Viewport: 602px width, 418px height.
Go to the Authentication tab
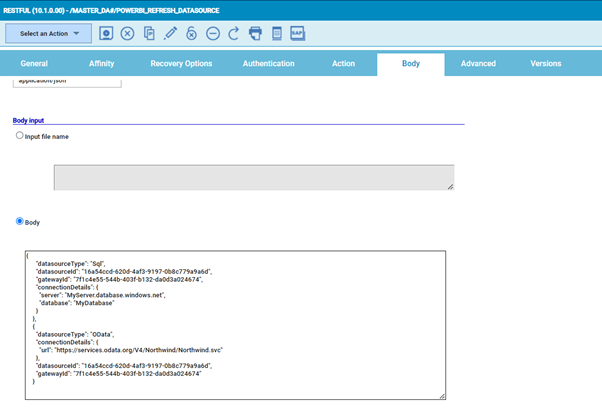click(268, 64)
